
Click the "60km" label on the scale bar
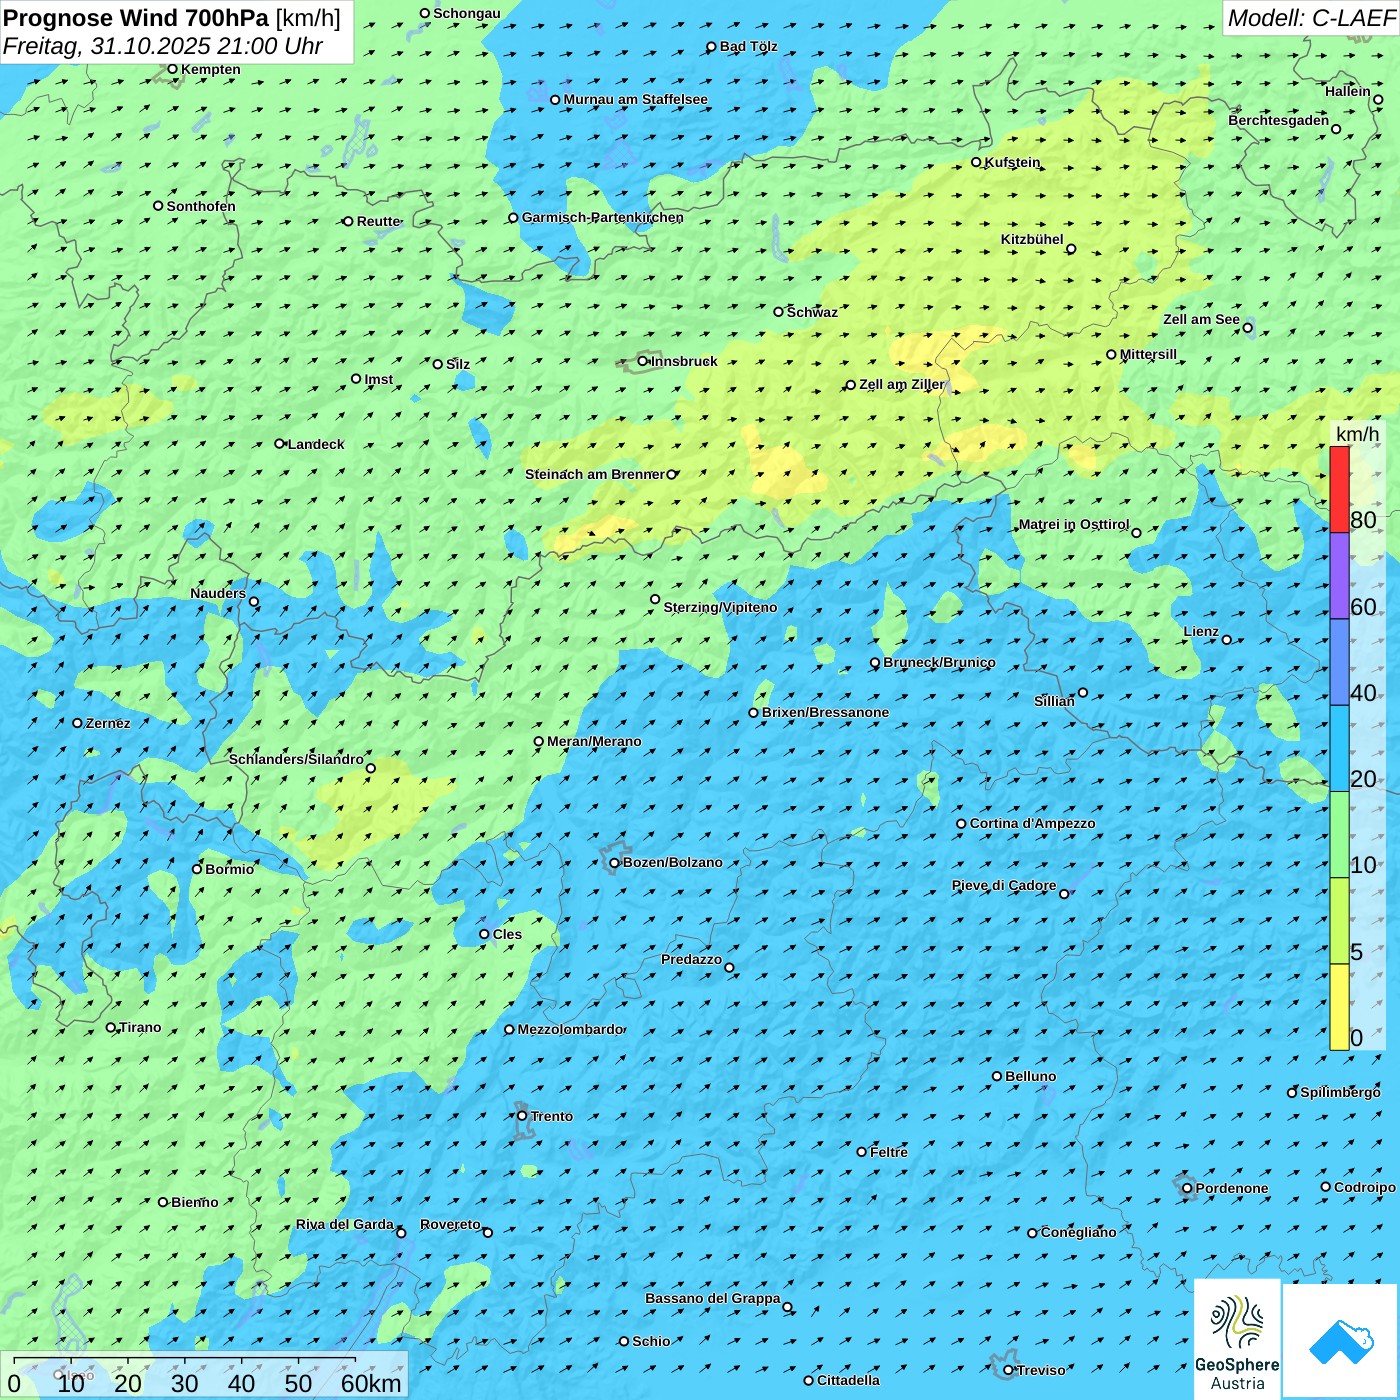click(x=371, y=1383)
